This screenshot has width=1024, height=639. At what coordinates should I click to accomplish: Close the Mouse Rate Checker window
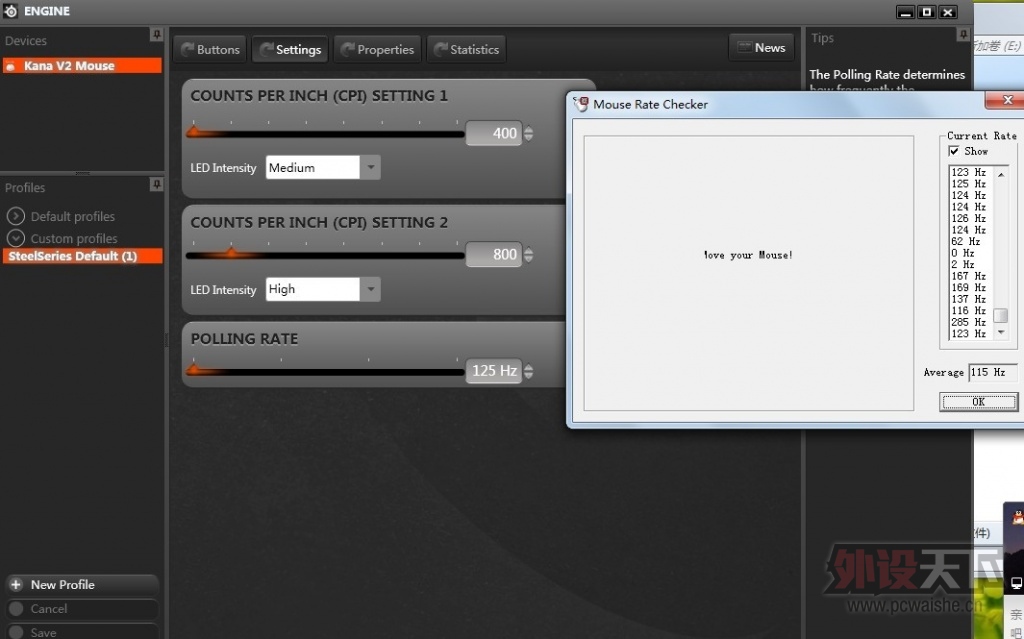(x=1006, y=100)
